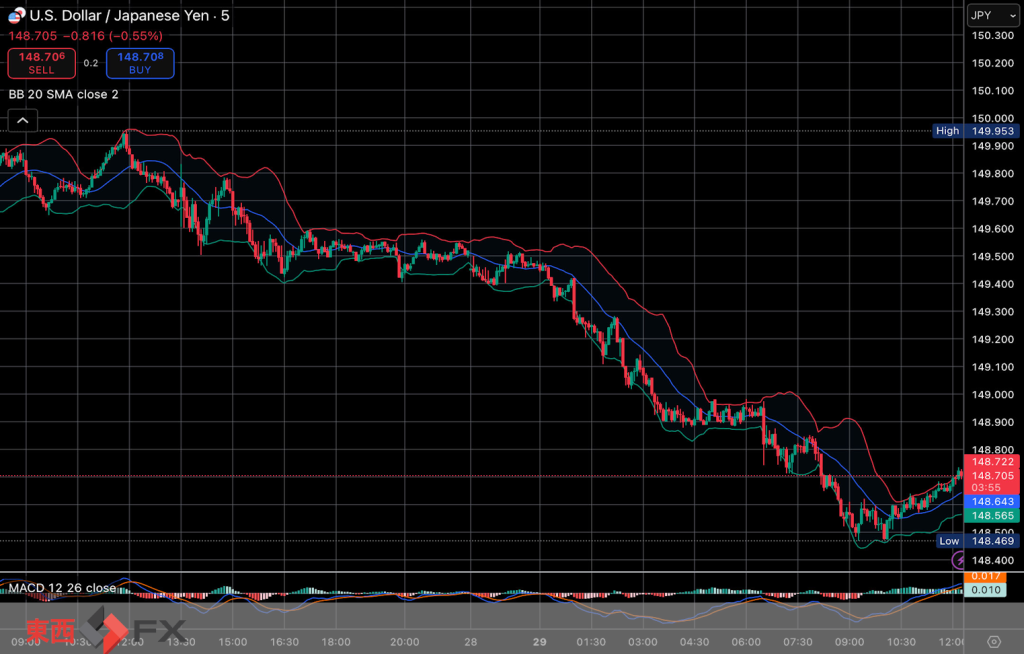Select the BB 20 SMA close 2 indicator label
The image size is (1024, 654).
pyautogui.click(x=64, y=94)
